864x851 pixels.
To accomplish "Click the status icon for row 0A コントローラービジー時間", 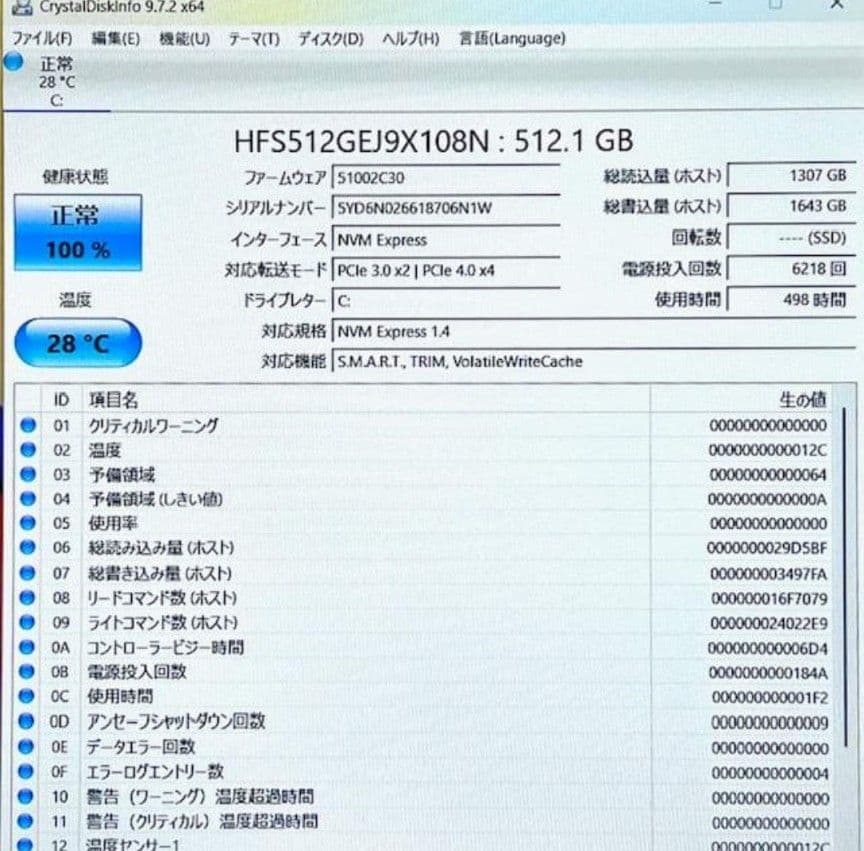I will click(26, 647).
